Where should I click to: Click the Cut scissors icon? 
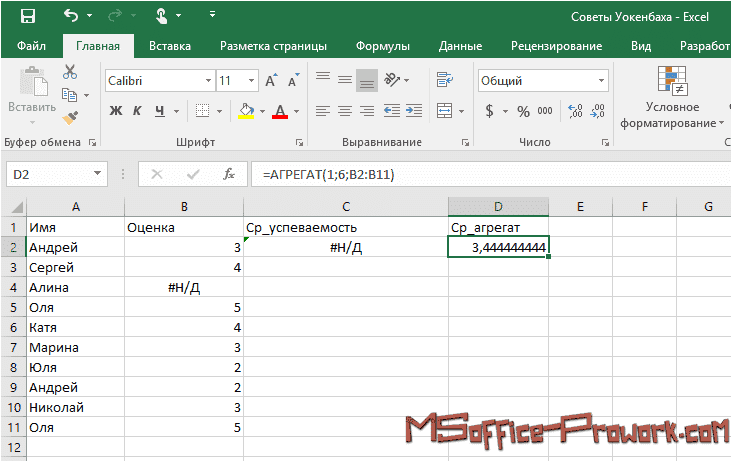70,72
